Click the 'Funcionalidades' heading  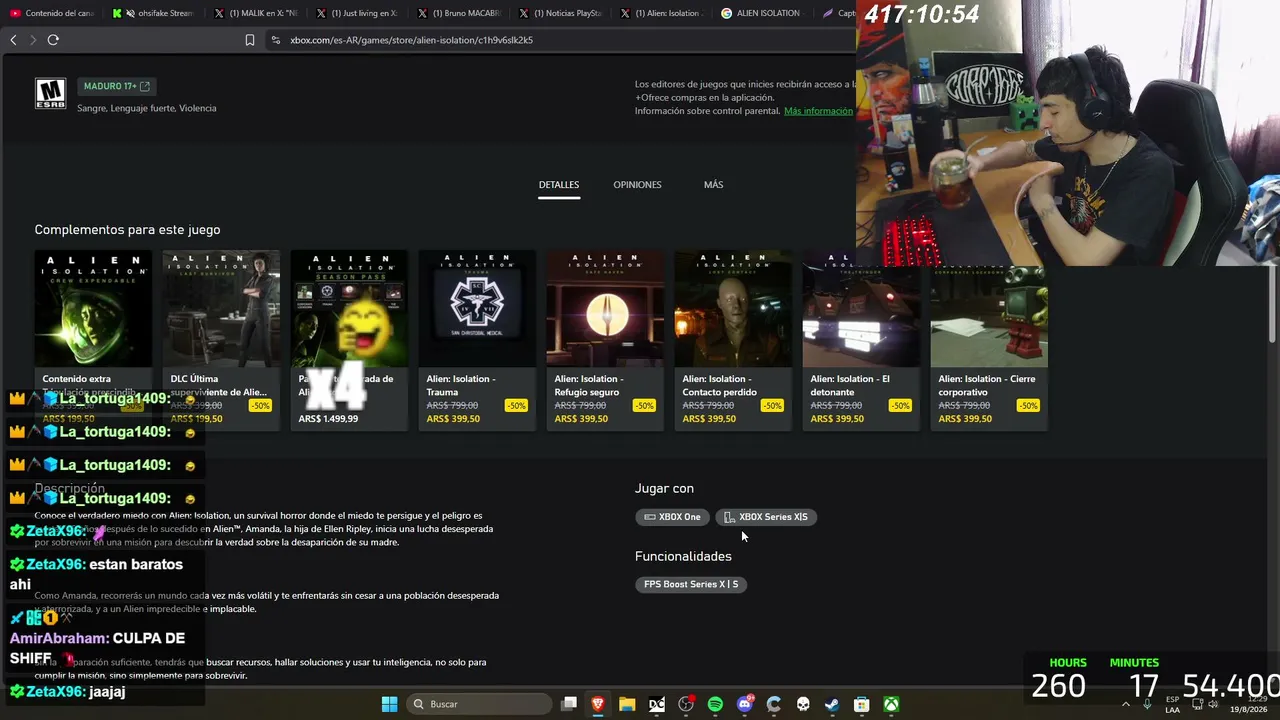(683, 556)
